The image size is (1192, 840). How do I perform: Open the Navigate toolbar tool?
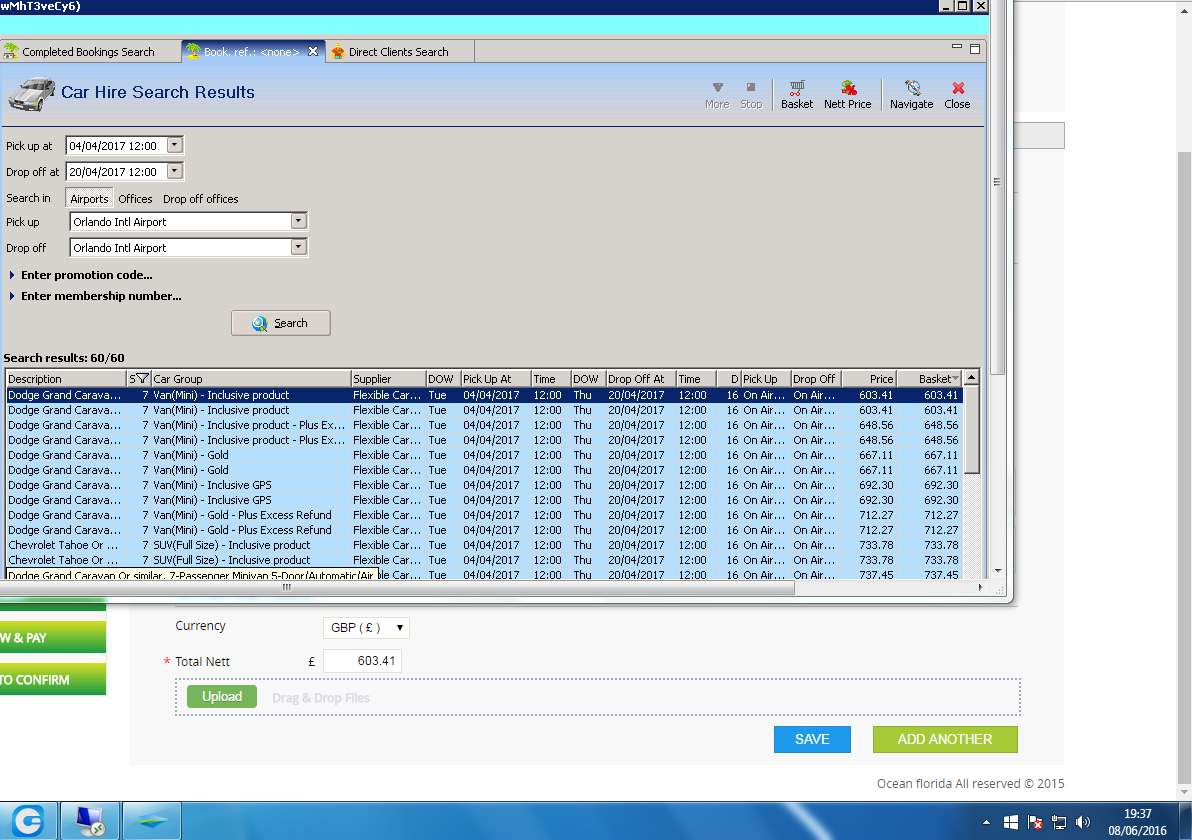(x=911, y=95)
